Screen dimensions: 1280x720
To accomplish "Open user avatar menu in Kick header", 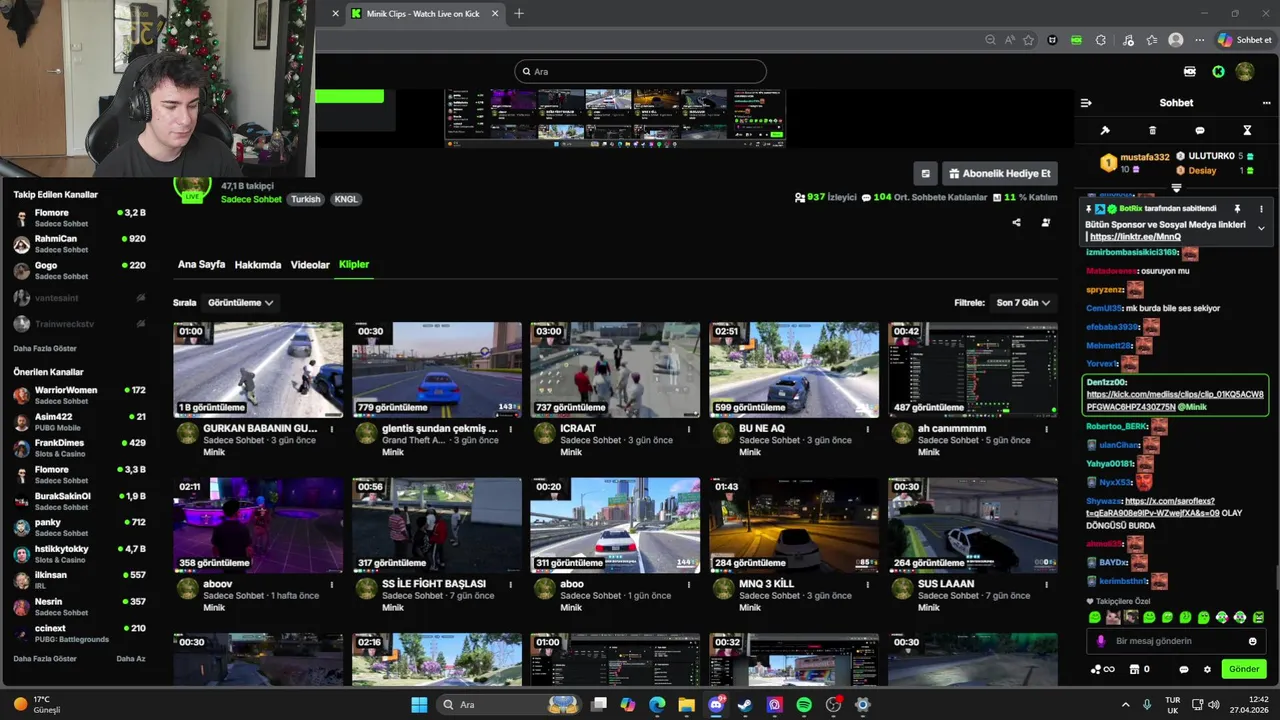I will click(x=1245, y=71).
